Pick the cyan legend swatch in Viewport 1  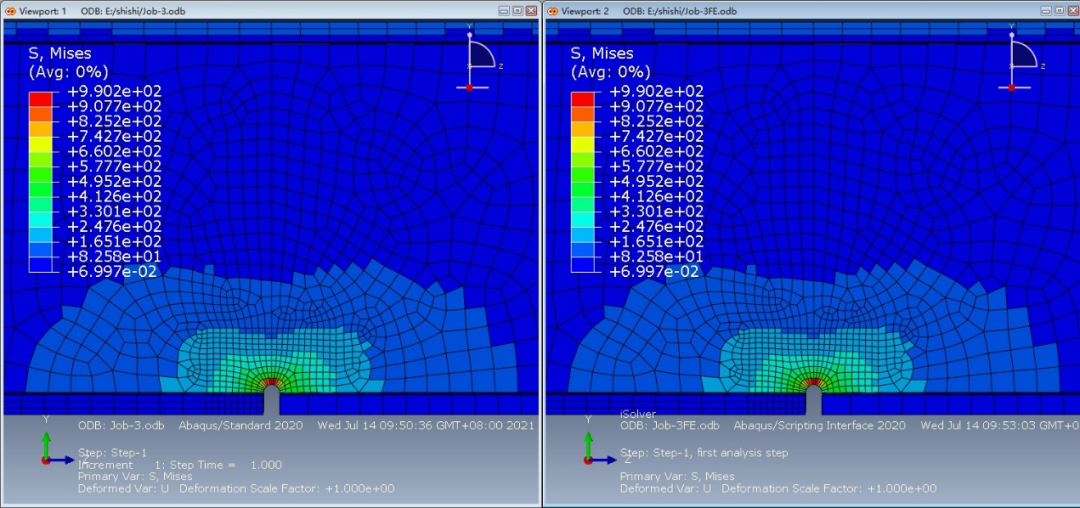tap(40, 219)
